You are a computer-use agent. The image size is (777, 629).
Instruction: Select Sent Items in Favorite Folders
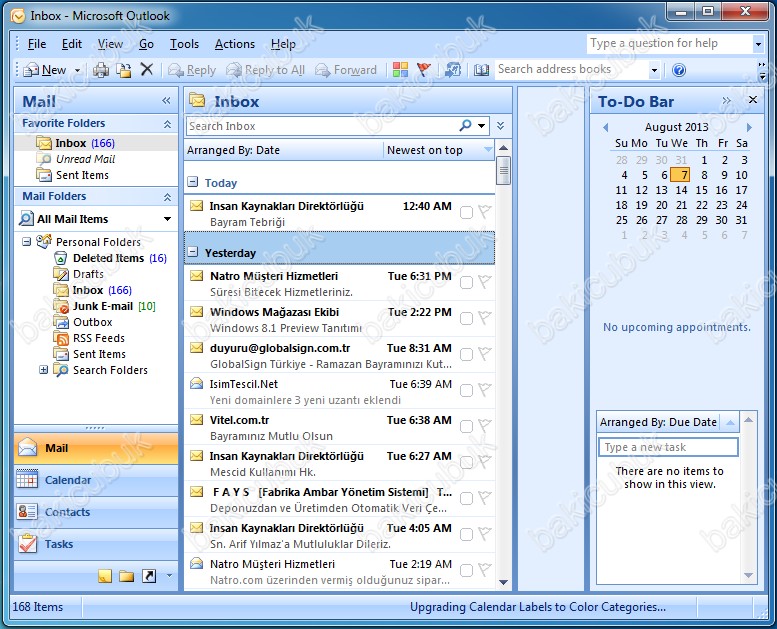pyautogui.click(x=82, y=175)
